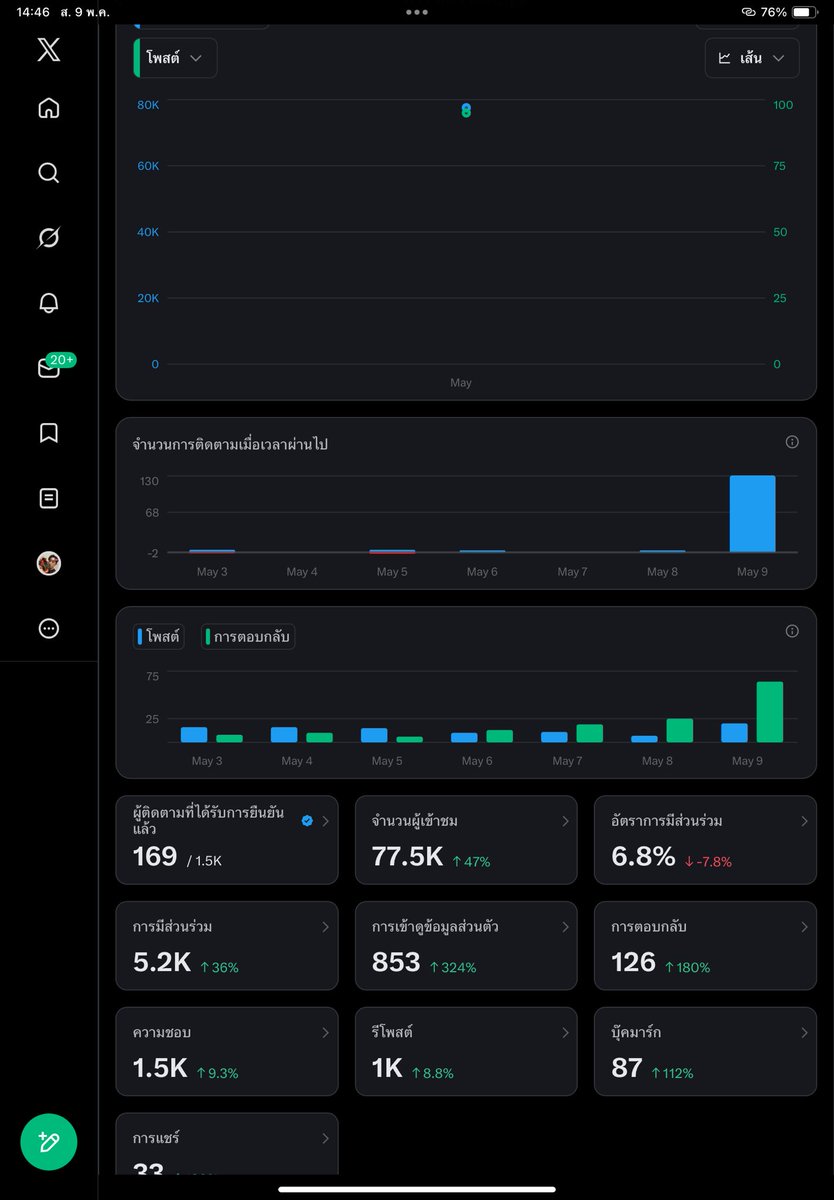Expand ความชอบ card chevron
Viewport: 834px width, 1200px height.
325,1033
